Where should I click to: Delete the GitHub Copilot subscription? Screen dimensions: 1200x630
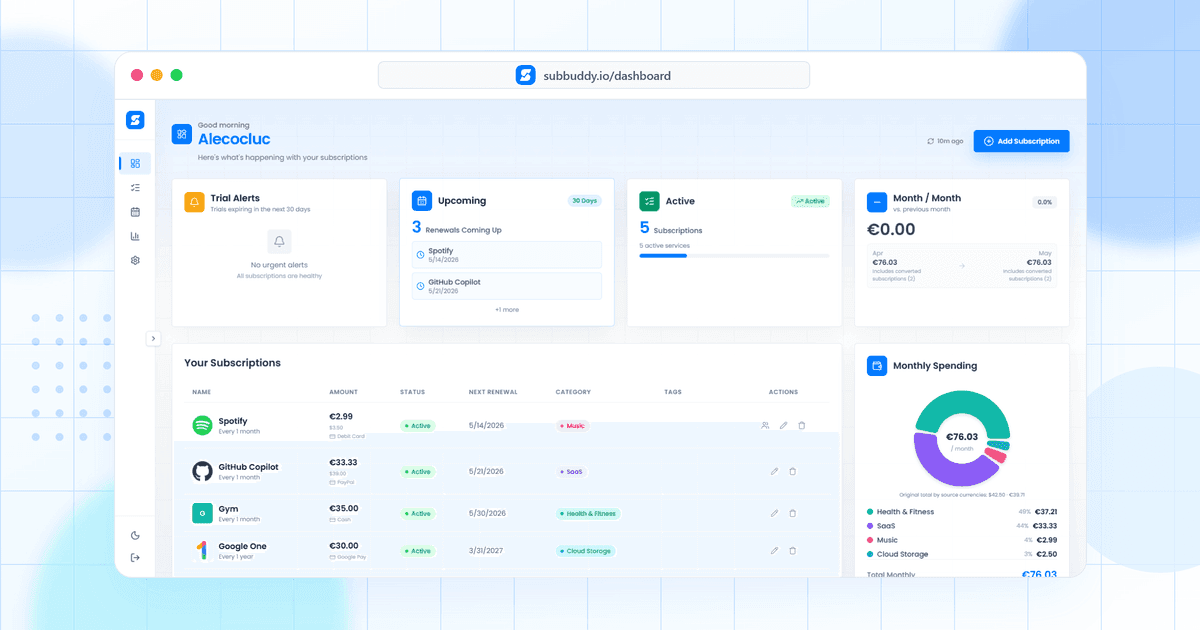click(x=792, y=471)
